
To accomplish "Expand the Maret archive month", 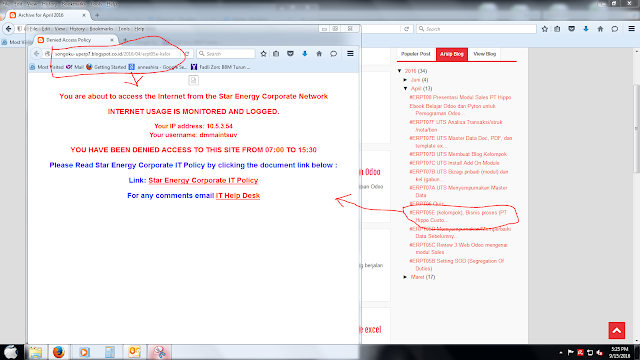I will (405, 277).
